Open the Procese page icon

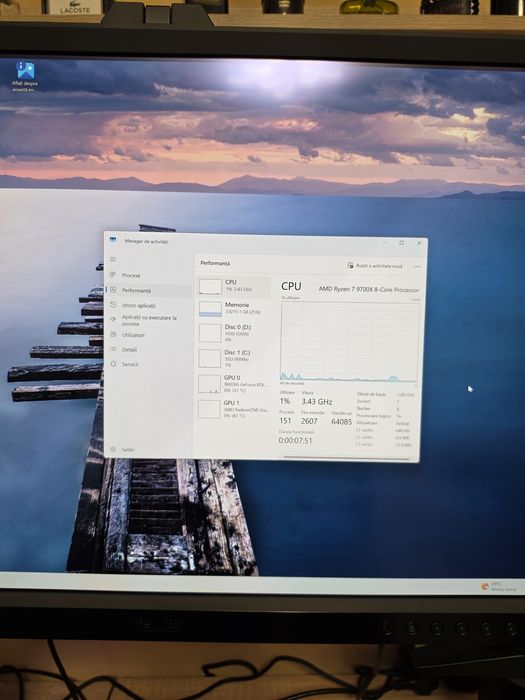113,275
